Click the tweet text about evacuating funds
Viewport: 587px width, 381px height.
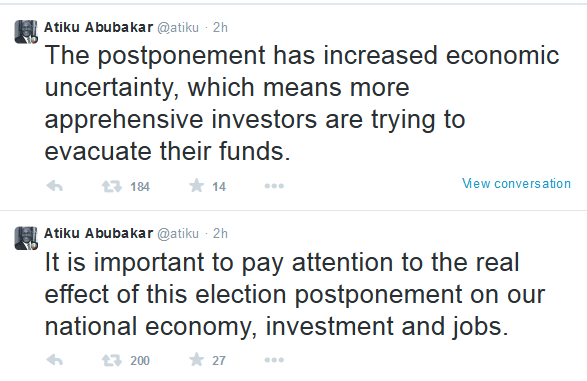pyautogui.click(x=302, y=103)
